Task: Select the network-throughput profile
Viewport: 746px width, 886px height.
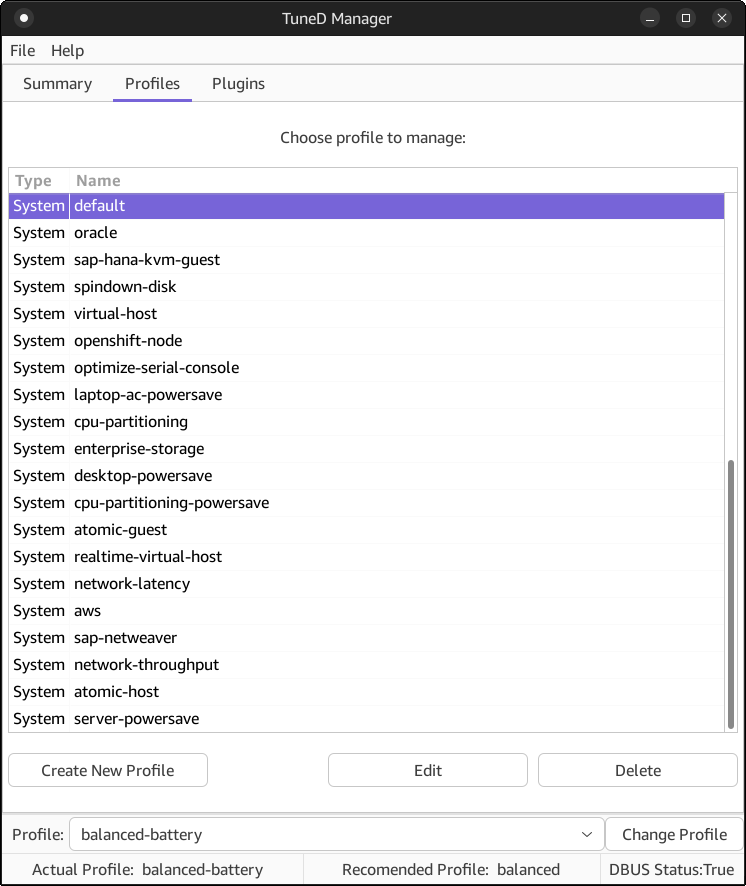Action: tap(366, 665)
